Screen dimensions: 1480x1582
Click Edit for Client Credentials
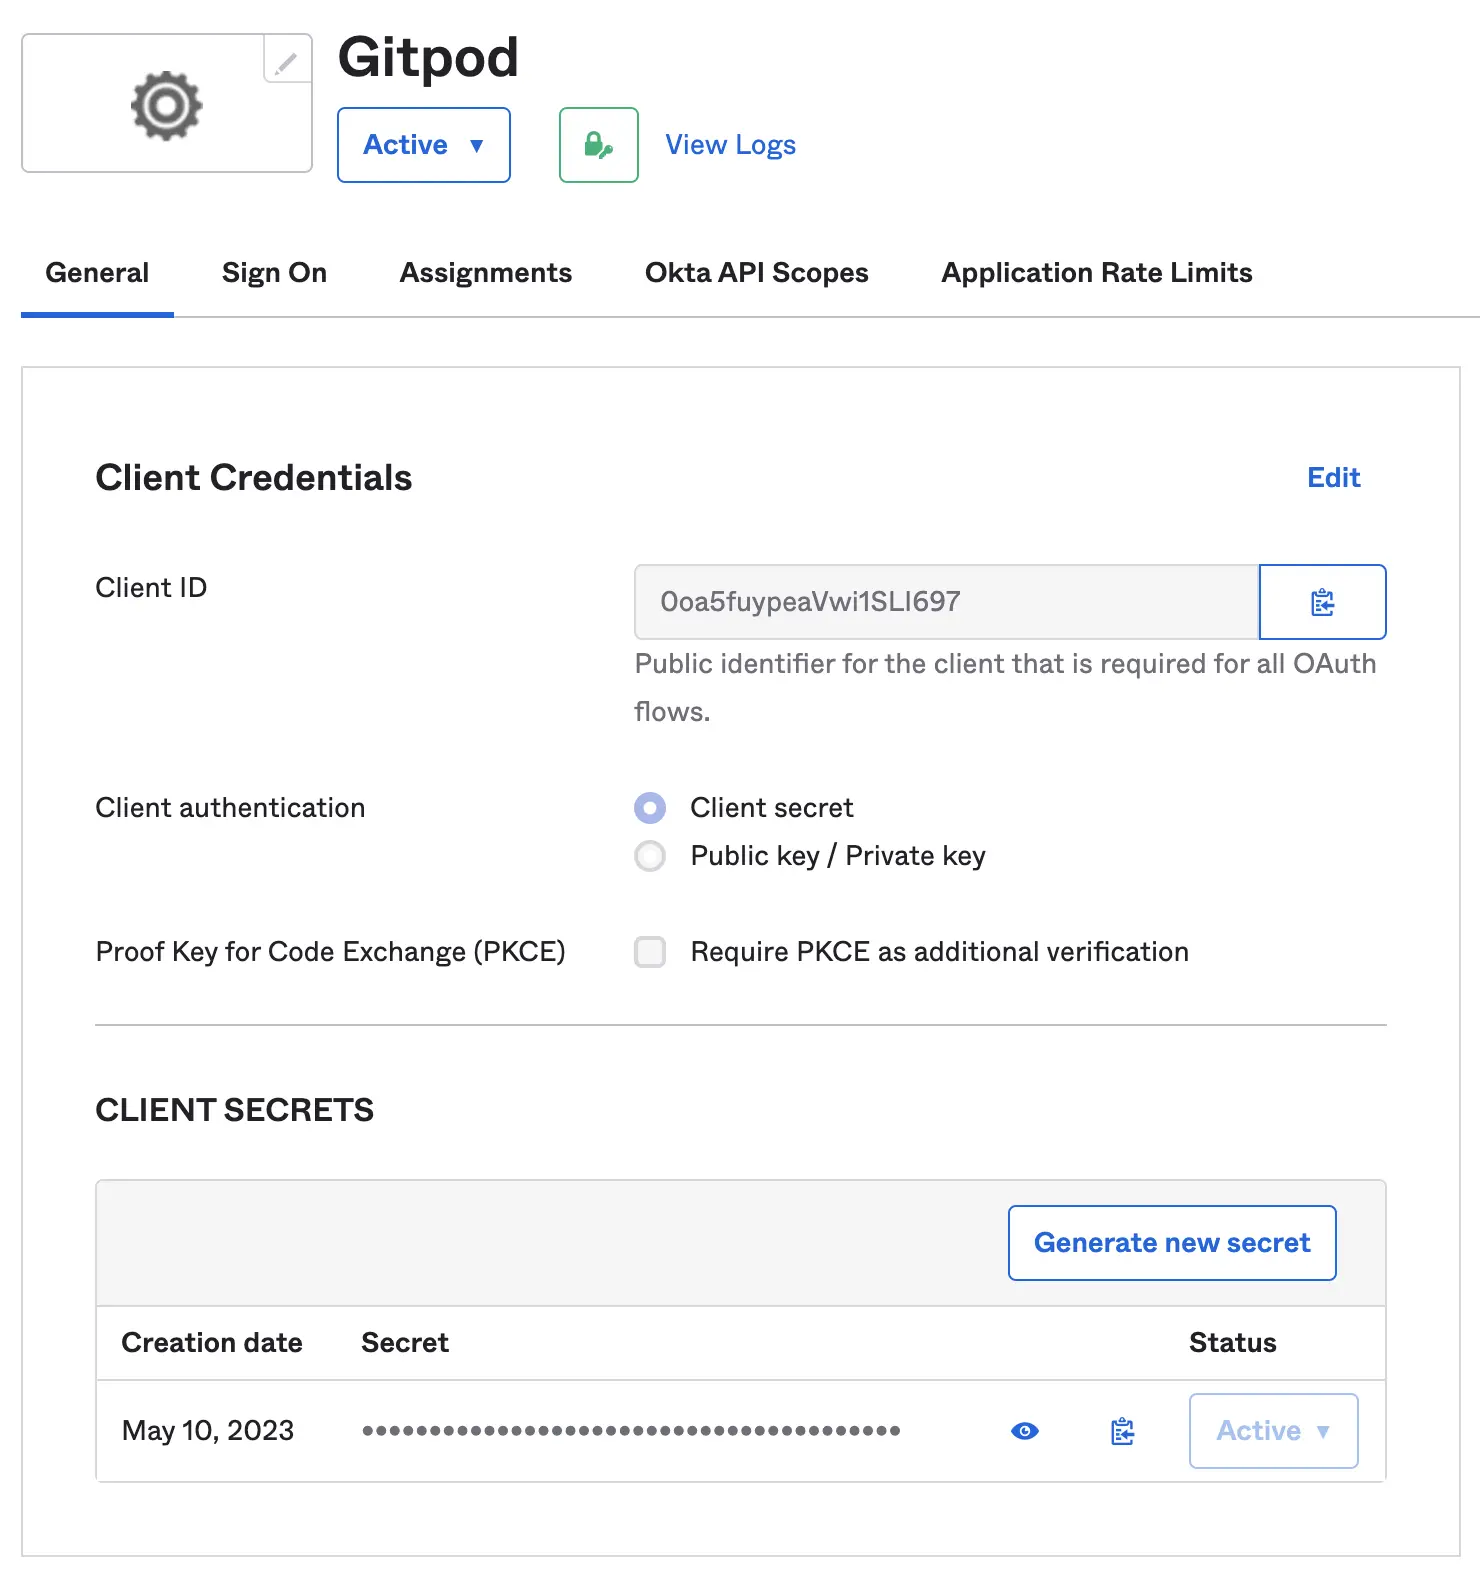click(x=1334, y=478)
